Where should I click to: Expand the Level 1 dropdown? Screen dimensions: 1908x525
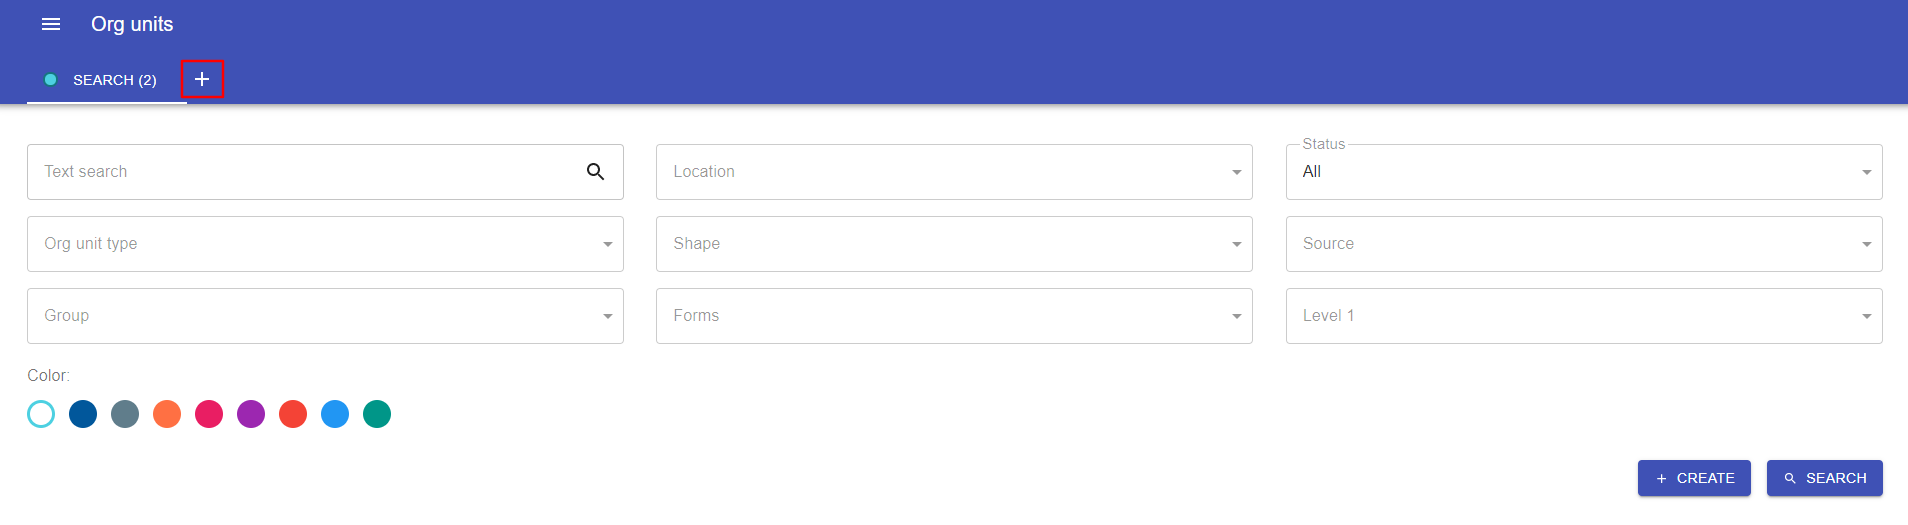[x=1584, y=316]
